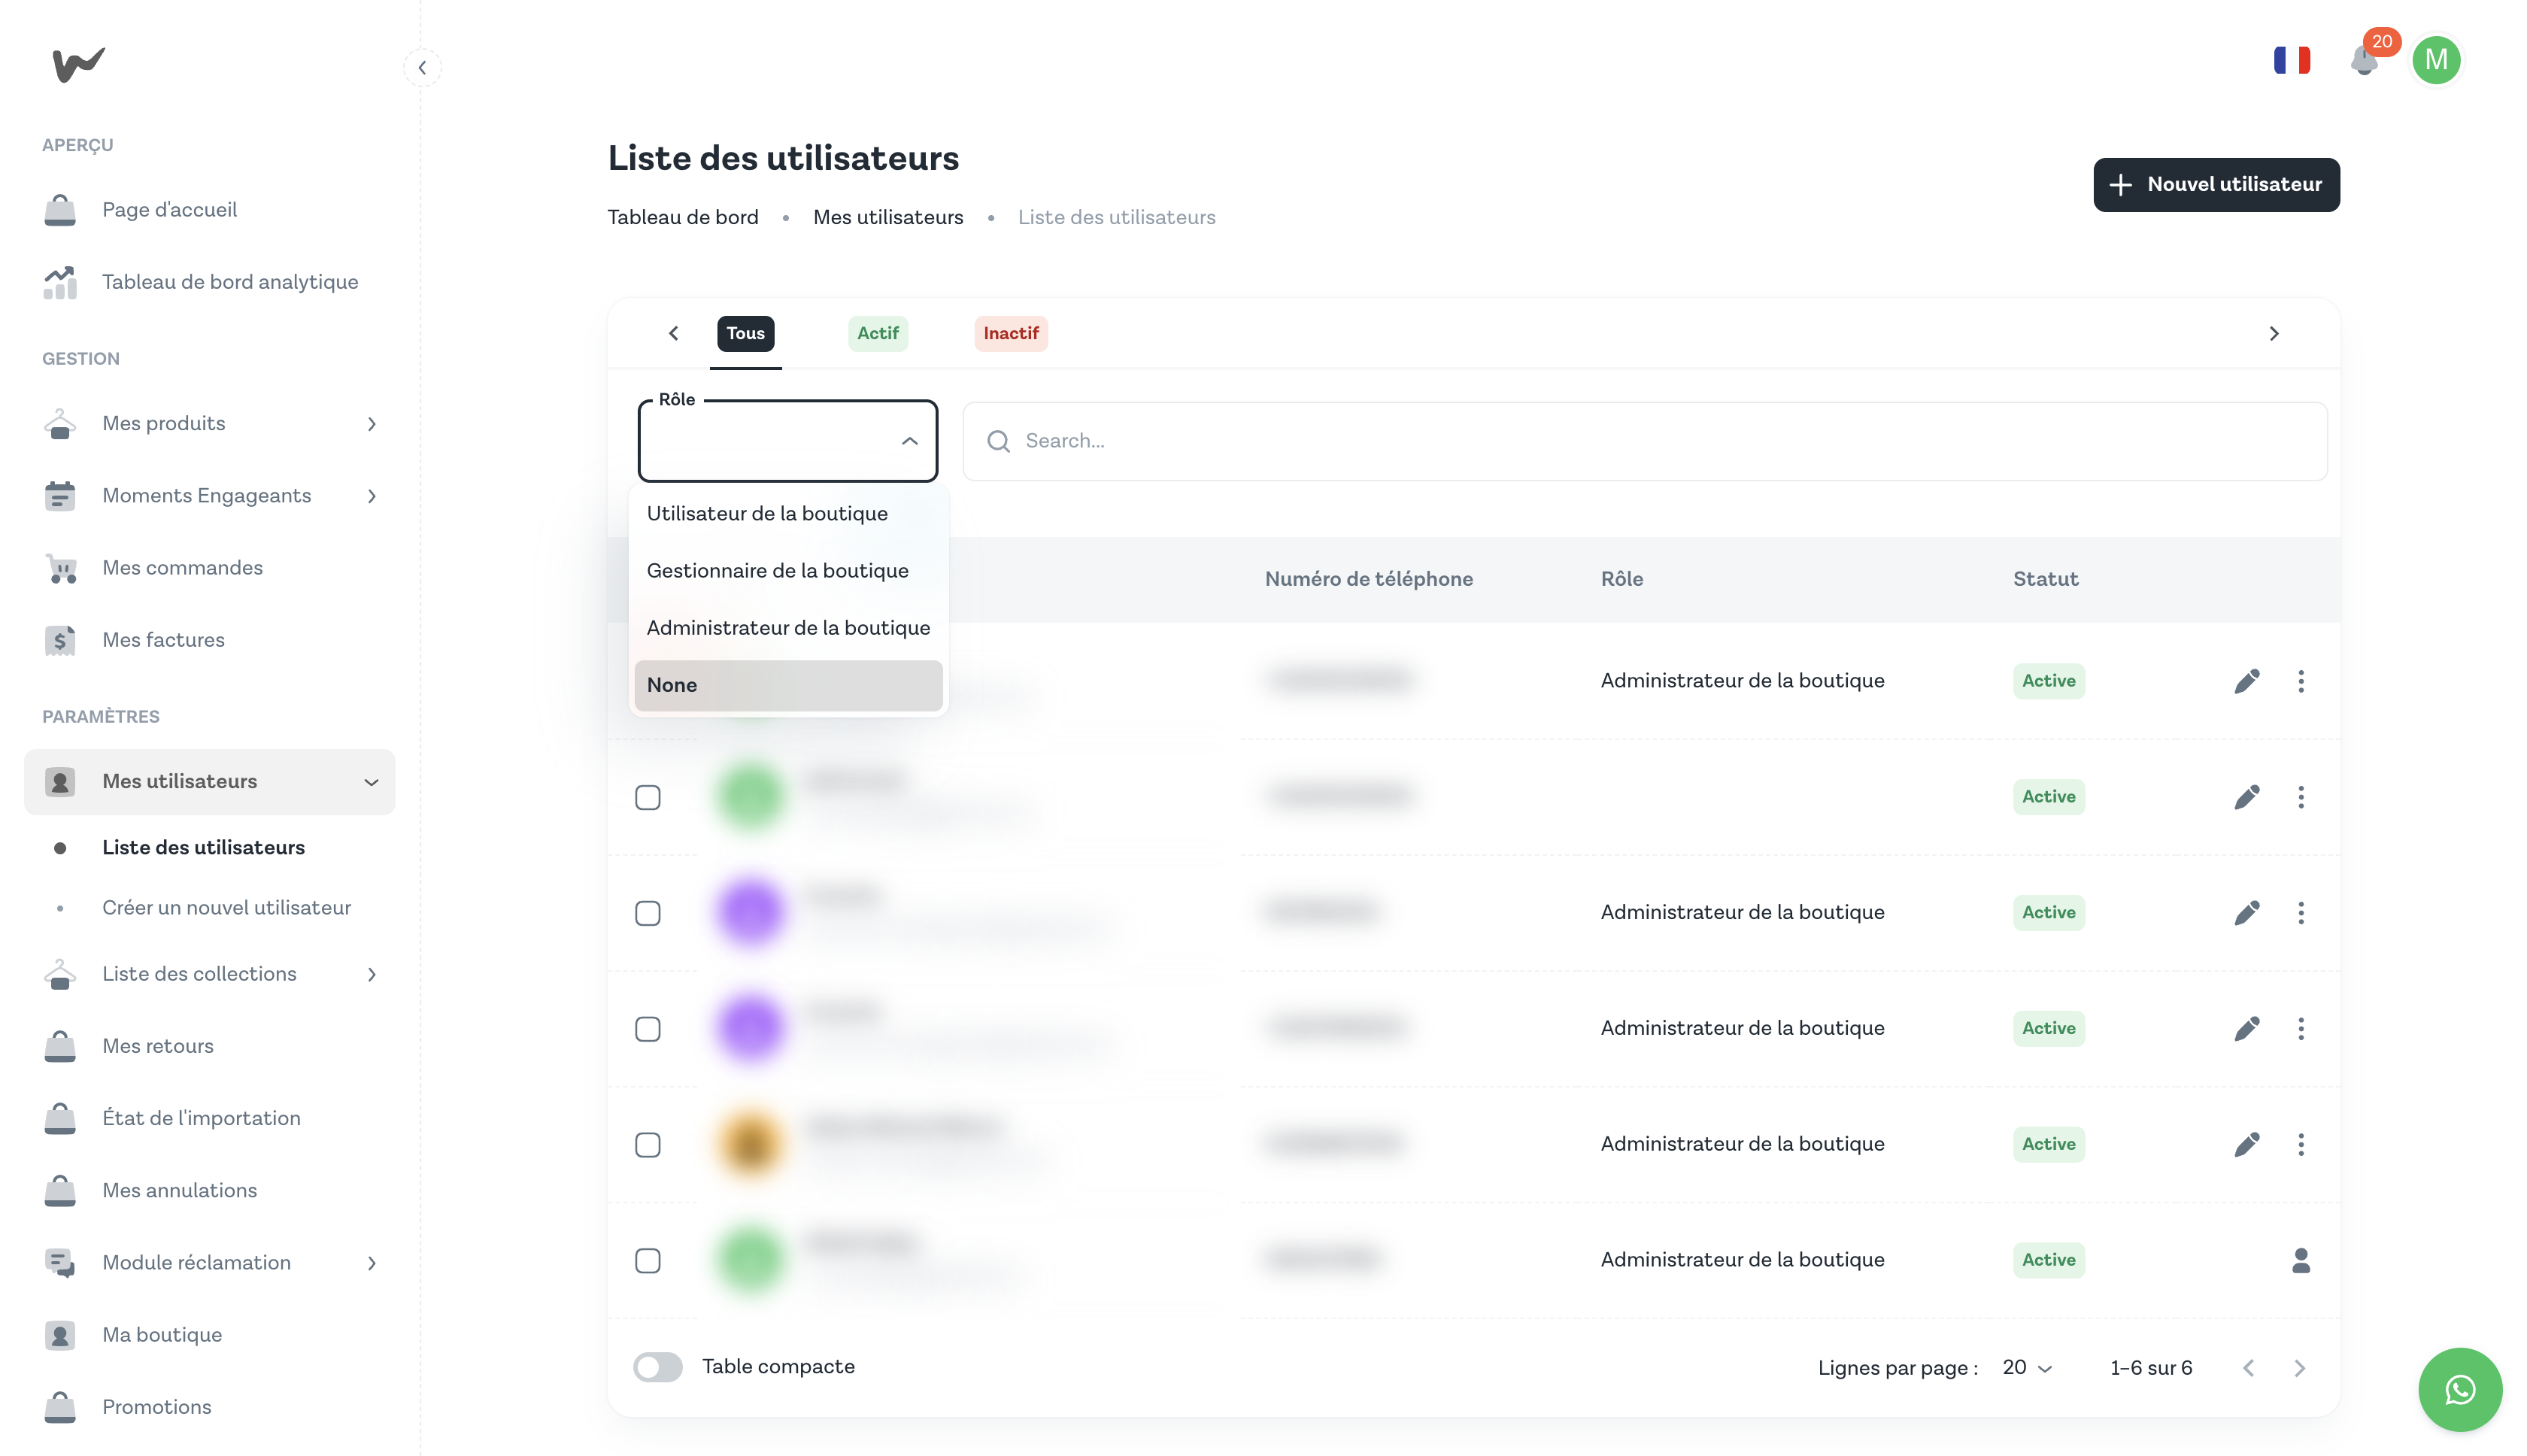Open WhatsApp chat floating button

point(2459,1389)
